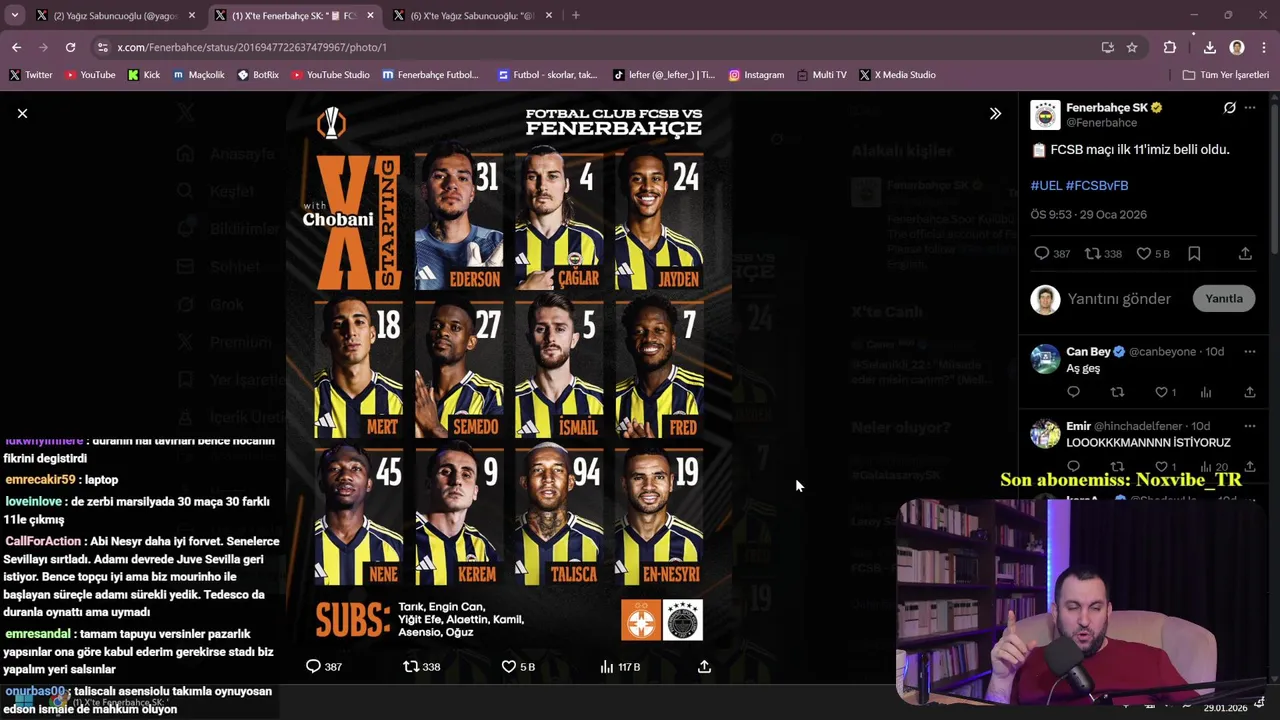Screen dimensions: 1280x720
Task: Open the Kick bookmark
Action: pyautogui.click(x=144, y=75)
